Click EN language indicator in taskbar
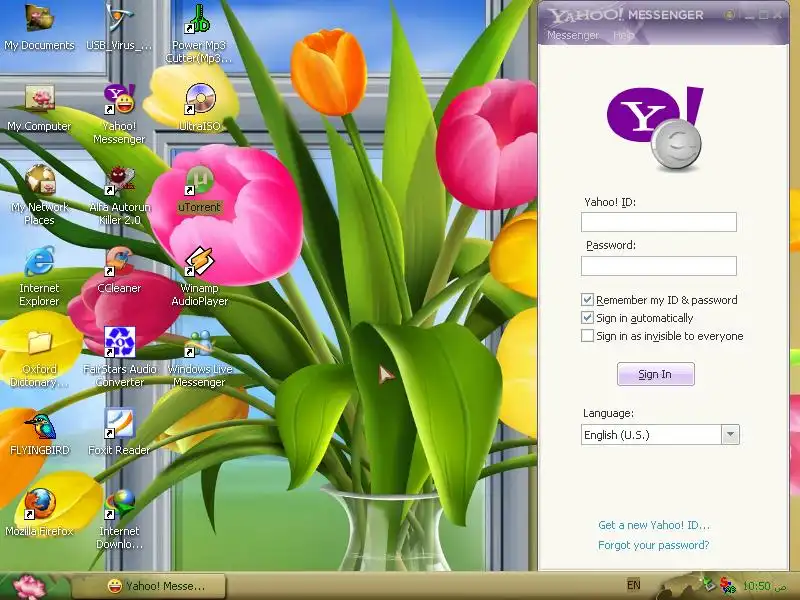This screenshot has height=600, width=800. pyautogui.click(x=633, y=585)
